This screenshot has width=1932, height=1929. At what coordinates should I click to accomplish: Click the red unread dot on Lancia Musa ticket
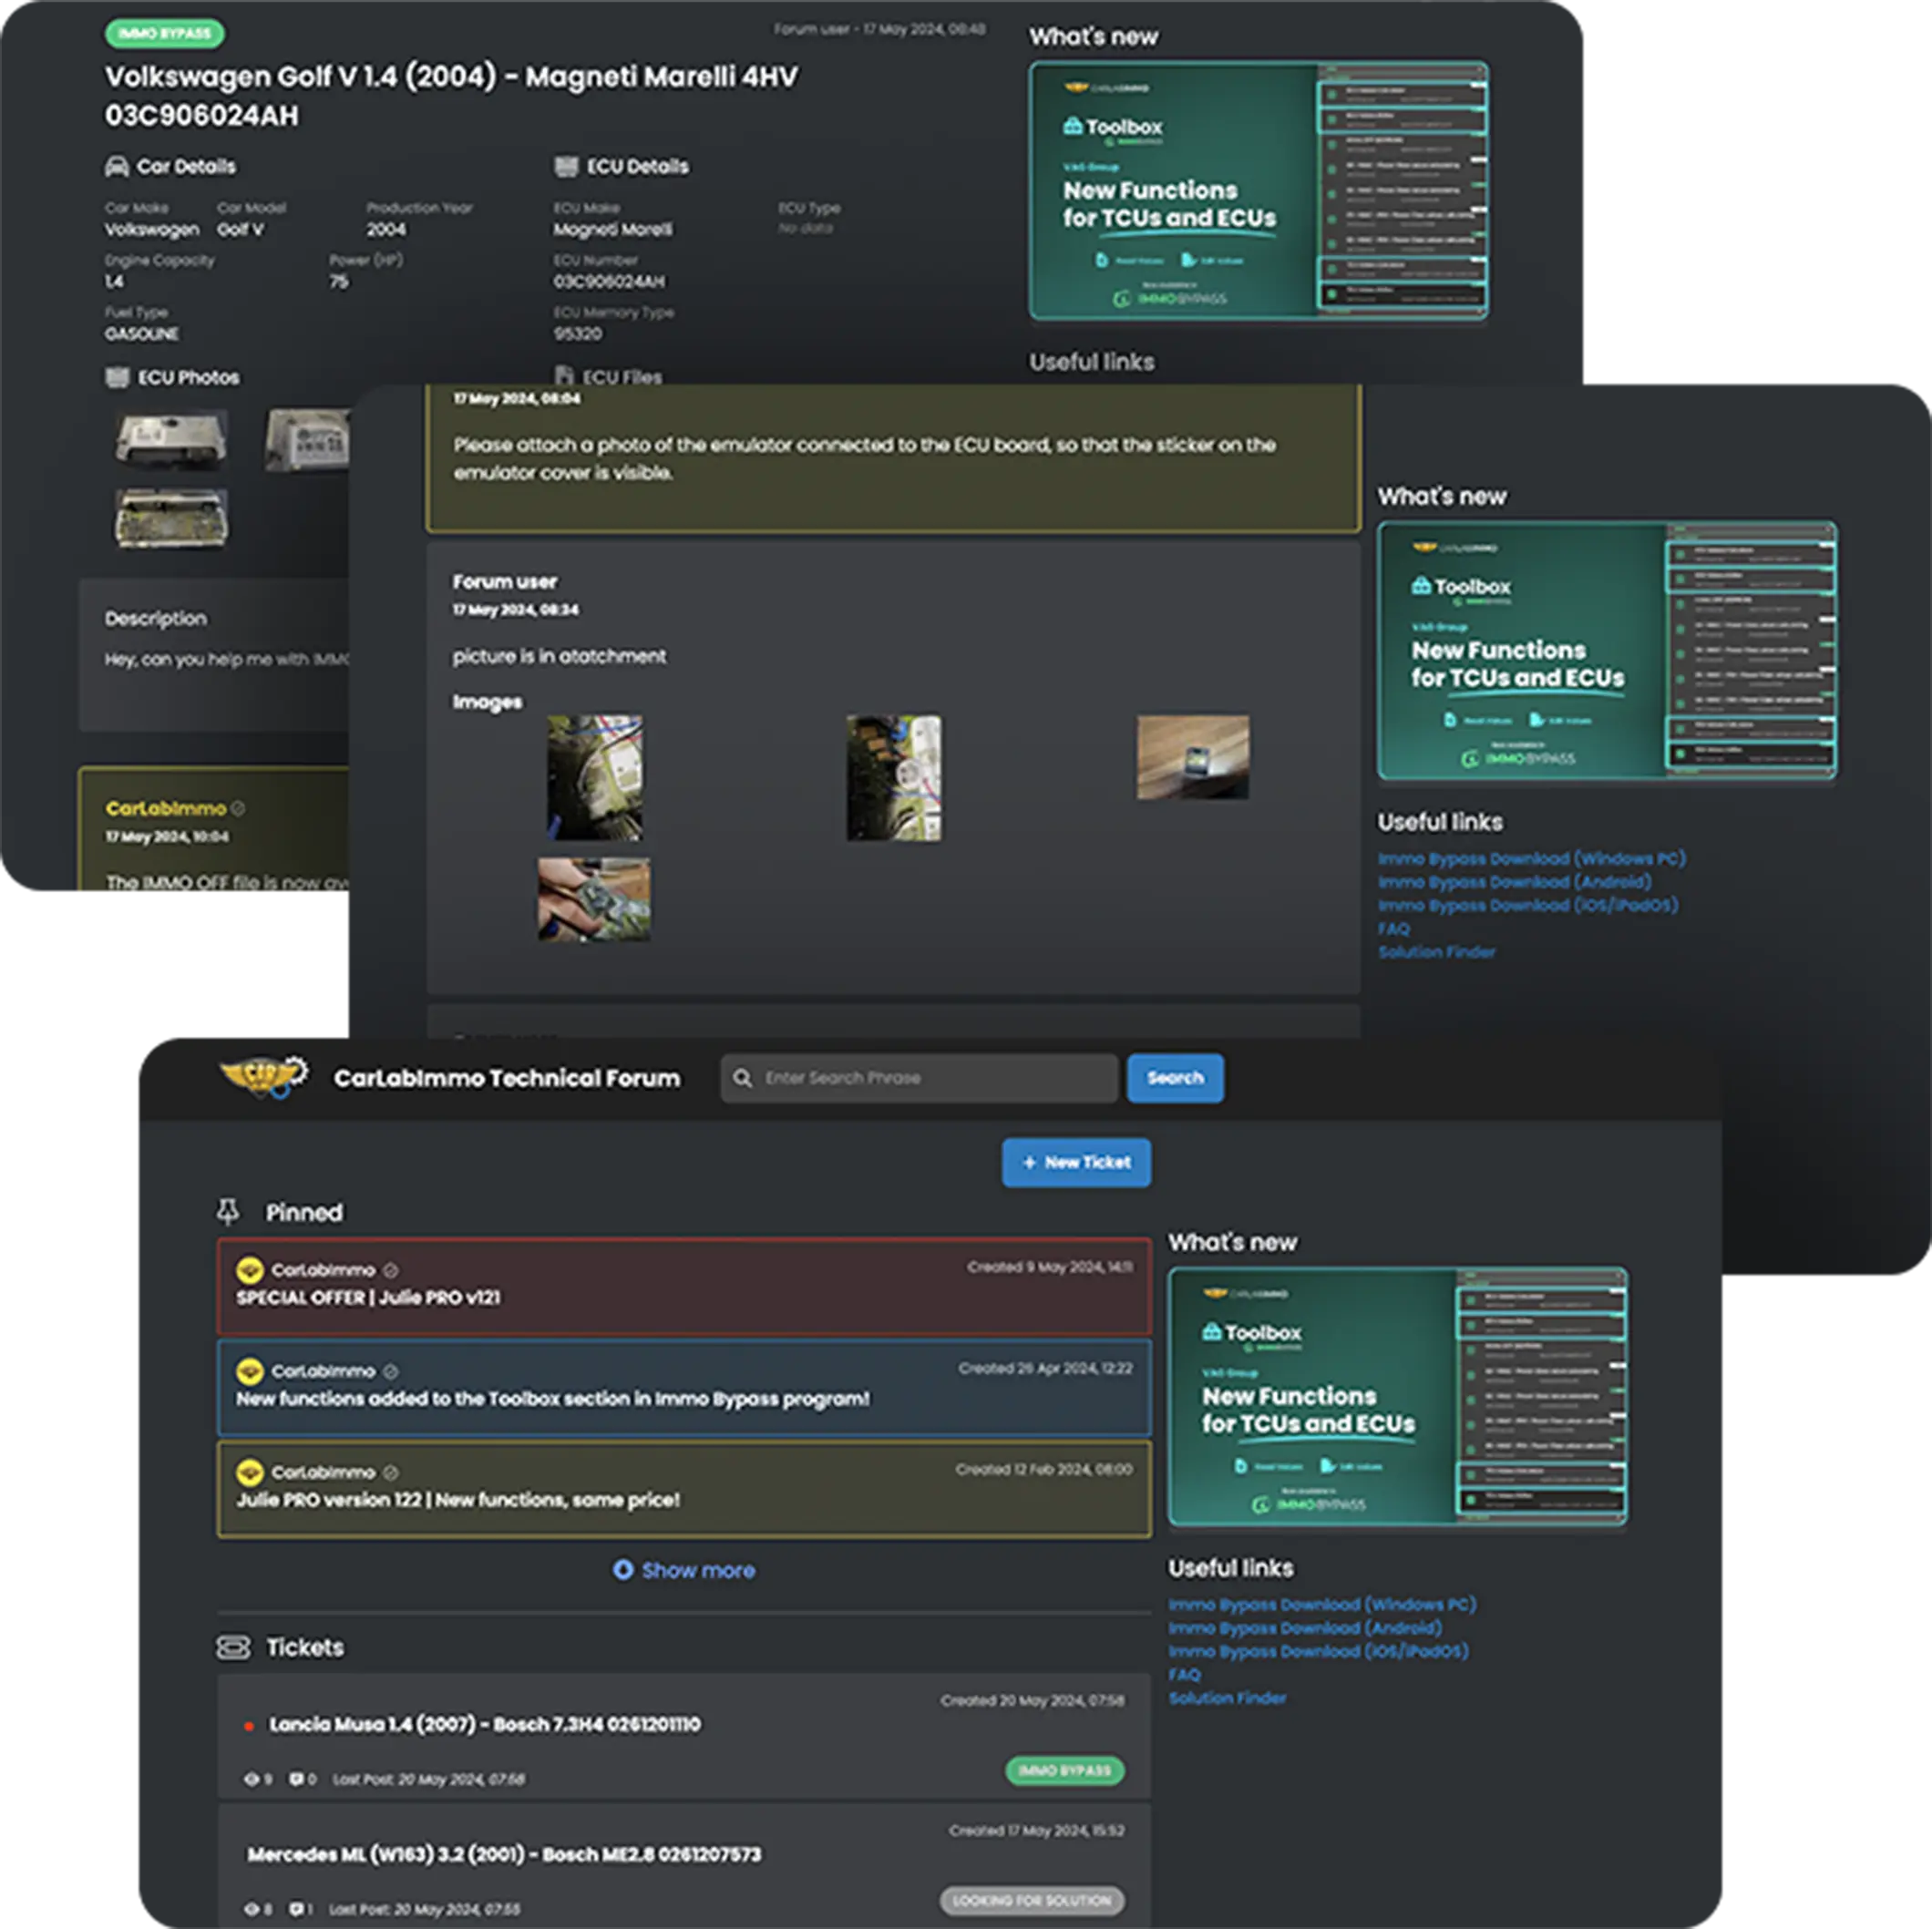[249, 1726]
